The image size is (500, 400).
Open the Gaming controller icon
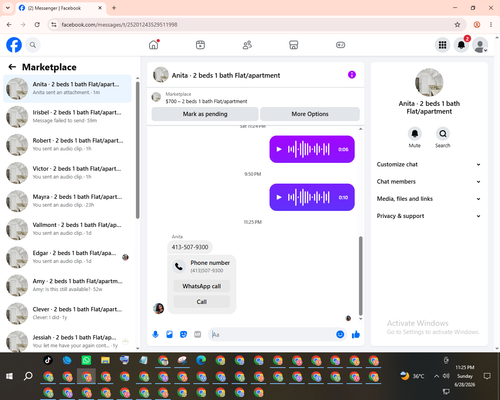pos(340,45)
